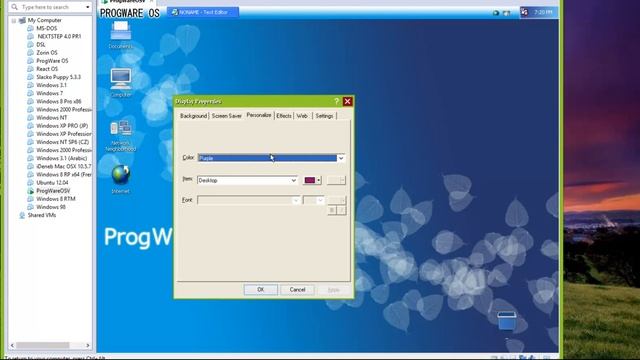The image size is (640, 360).
Task: Select Windows 8 RP x64 virtual machine
Action: coord(64,174)
